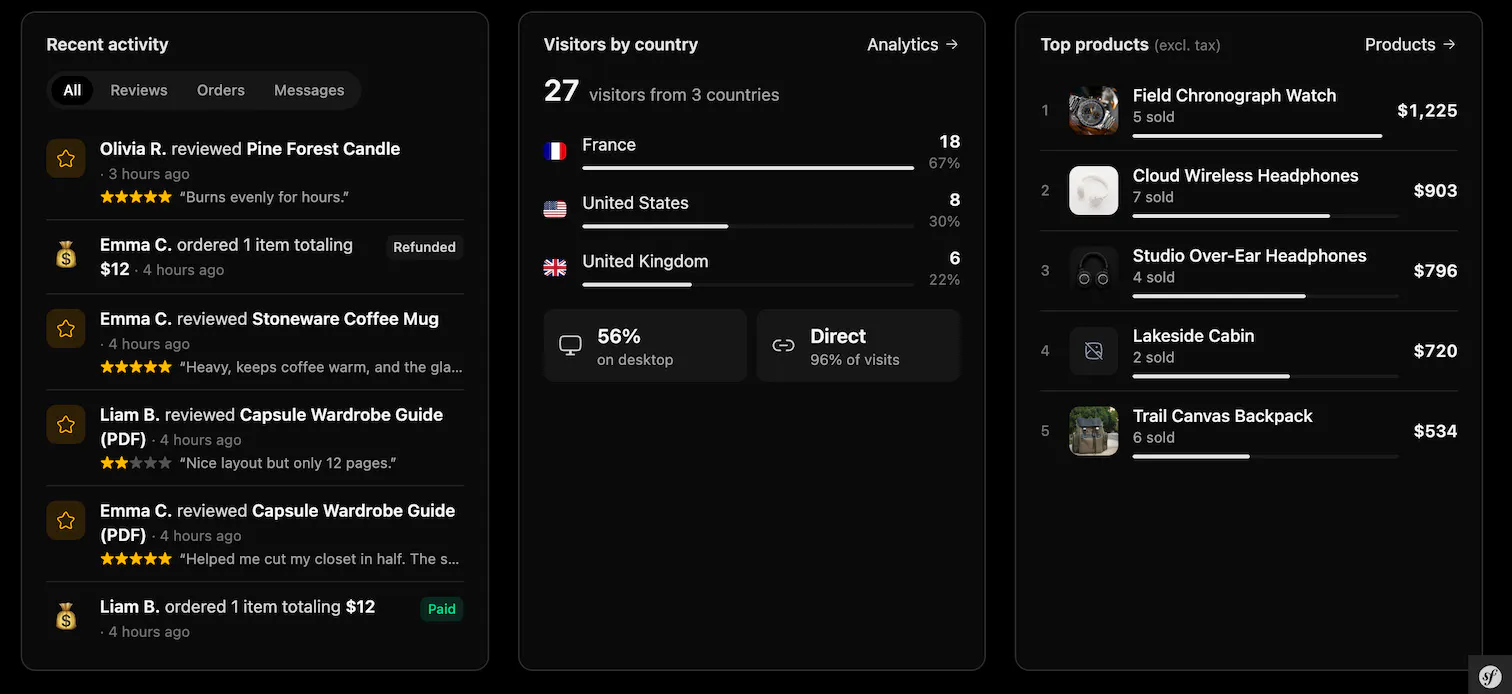
Task: Click the France flag icon
Action: tap(555, 152)
